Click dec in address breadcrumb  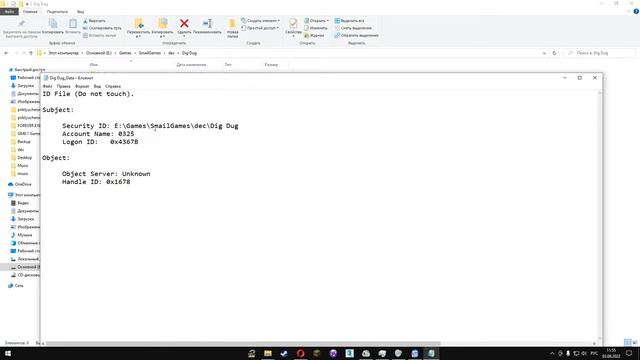(x=171, y=53)
